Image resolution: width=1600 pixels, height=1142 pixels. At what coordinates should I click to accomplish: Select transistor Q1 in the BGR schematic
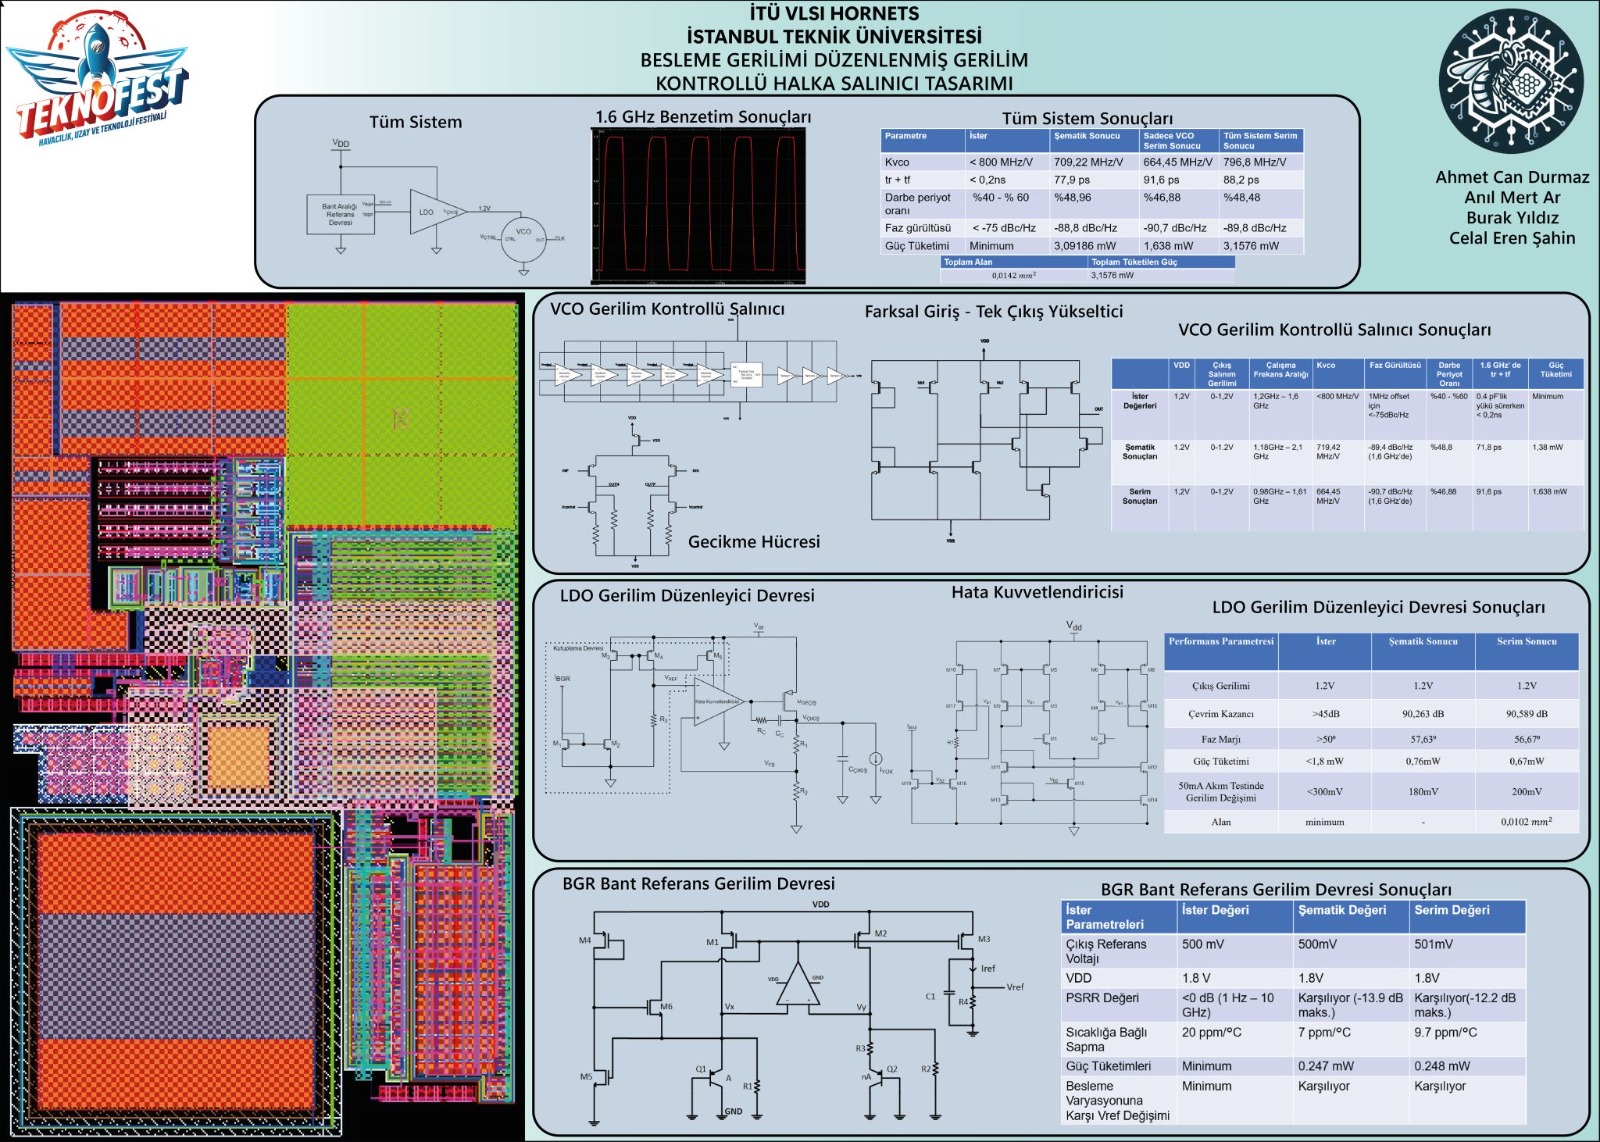click(712, 1077)
